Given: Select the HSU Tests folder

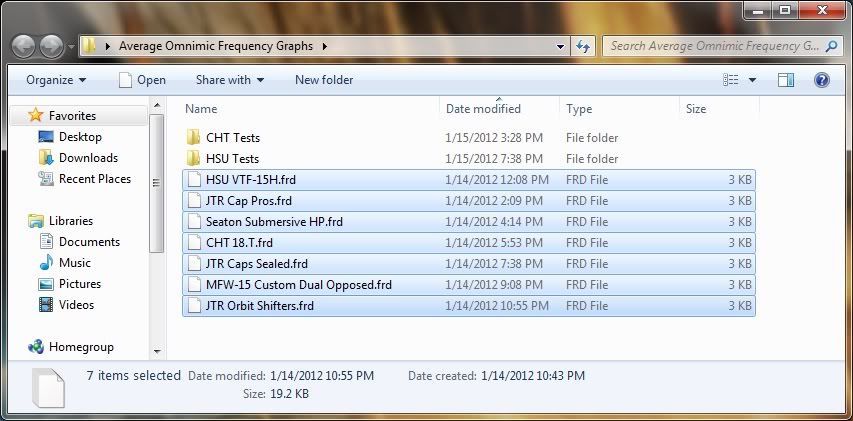Looking at the screenshot, I should coord(232,159).
